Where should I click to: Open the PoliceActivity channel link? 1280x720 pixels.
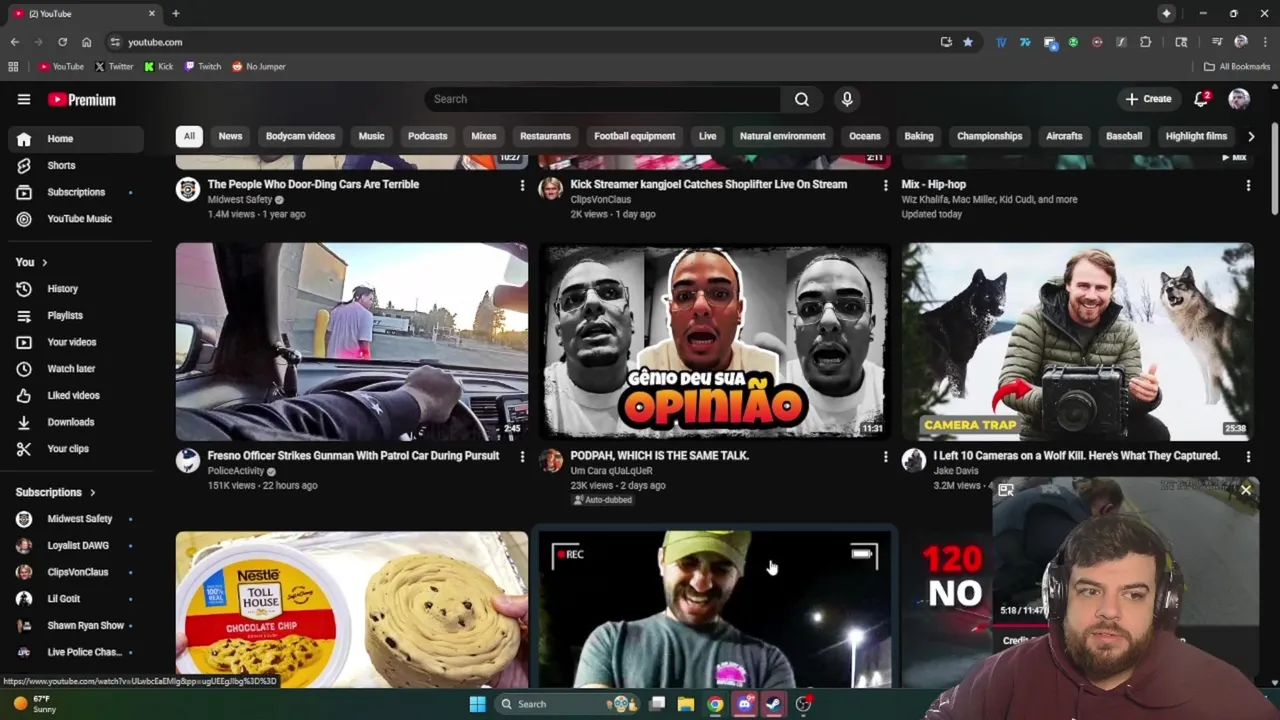[236, 471]
